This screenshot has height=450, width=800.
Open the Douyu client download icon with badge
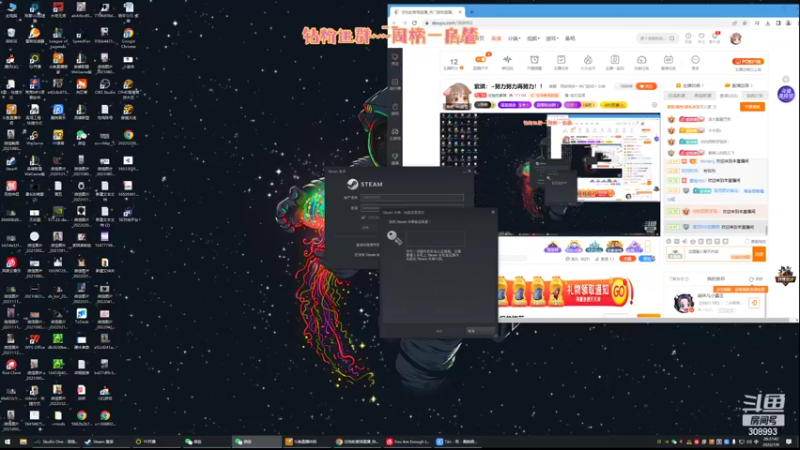(715, 37)
